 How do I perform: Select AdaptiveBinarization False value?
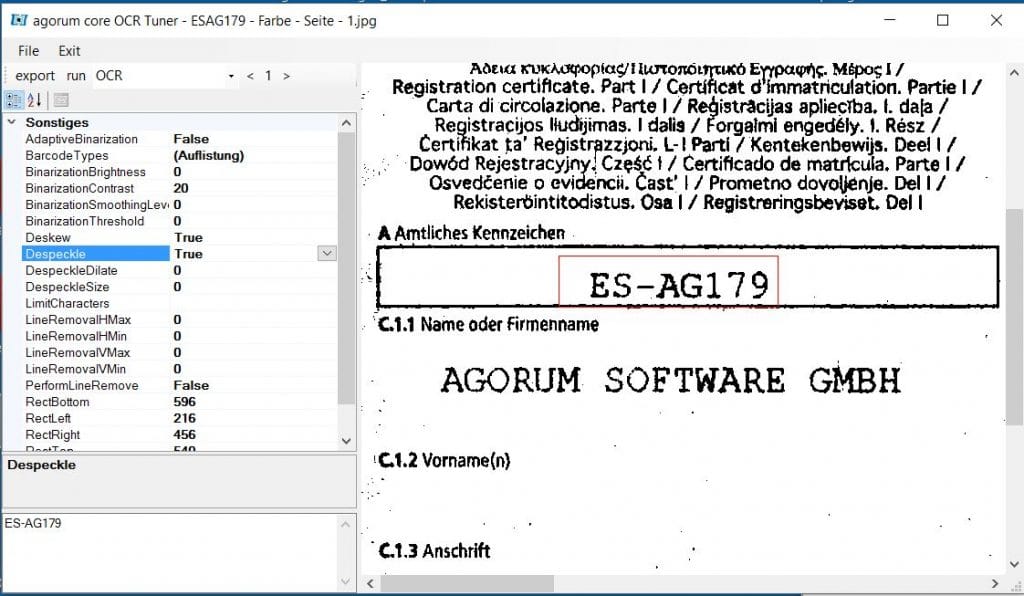coord(191,139)
